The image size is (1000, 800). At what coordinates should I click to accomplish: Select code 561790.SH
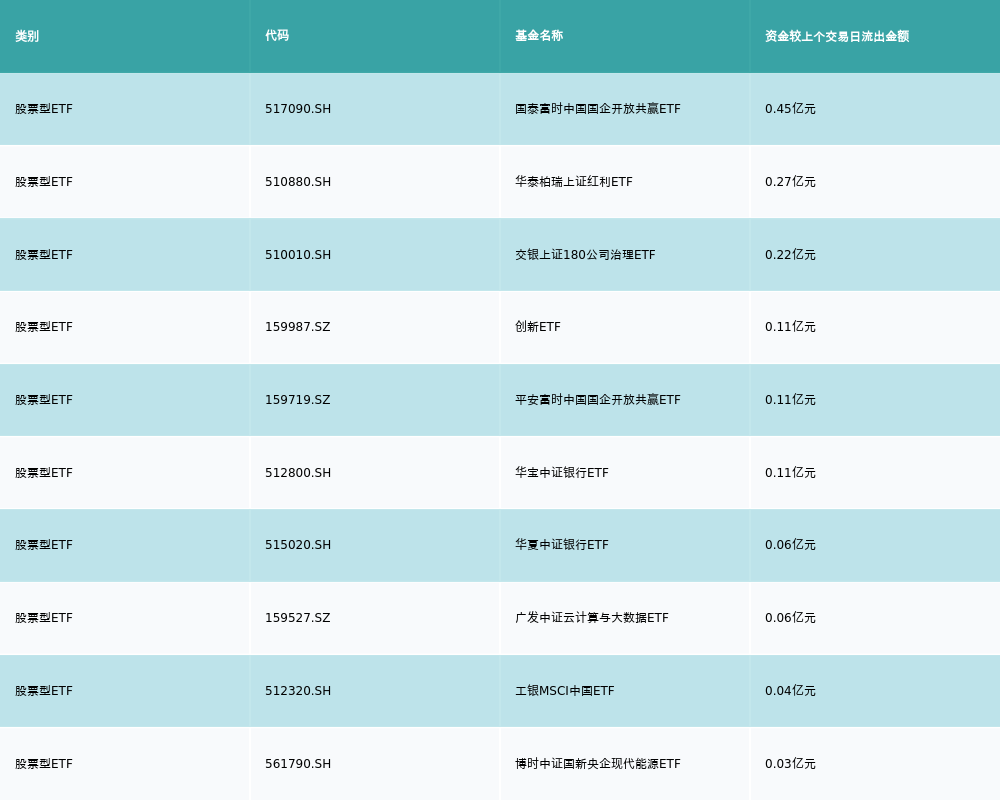(x=298, y=764)
